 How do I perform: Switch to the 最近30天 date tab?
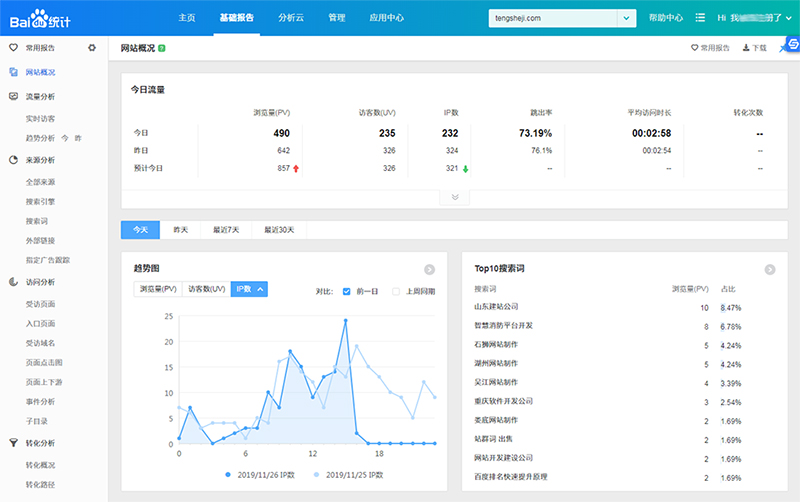click(279, 230)
